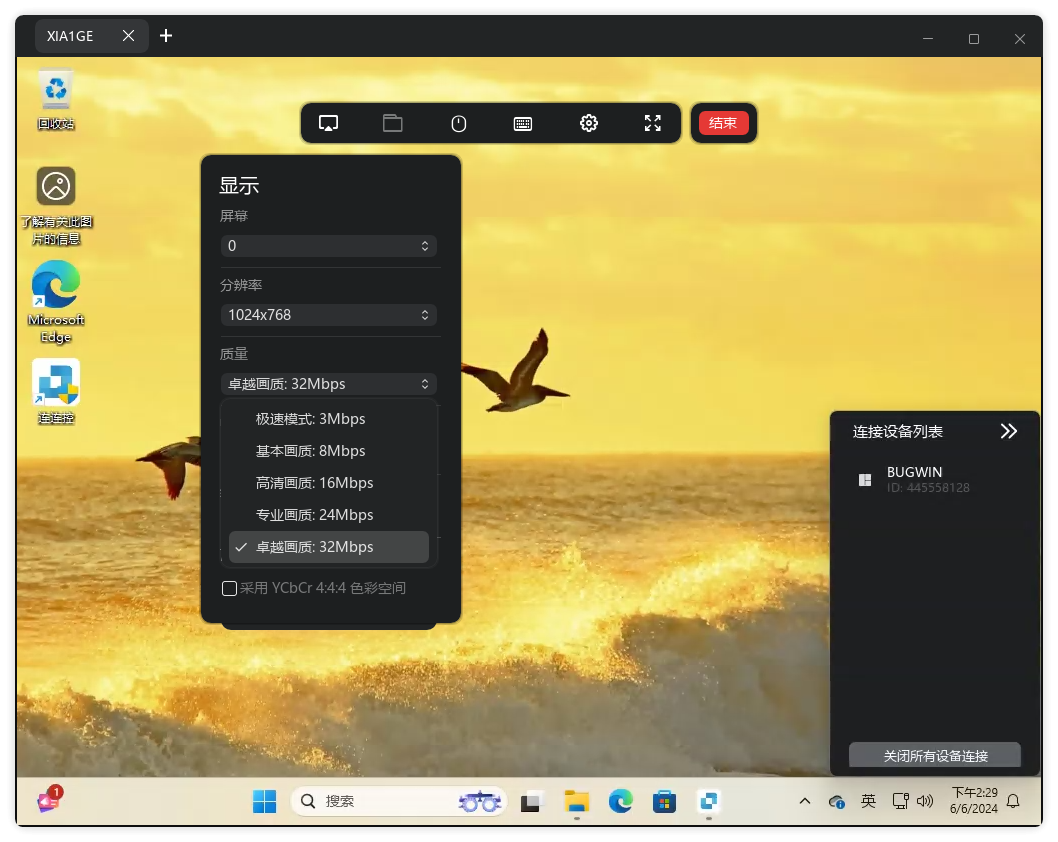1058x842 pixels.
Task: Click the widgets icon with badge 1
Action: 49,801
